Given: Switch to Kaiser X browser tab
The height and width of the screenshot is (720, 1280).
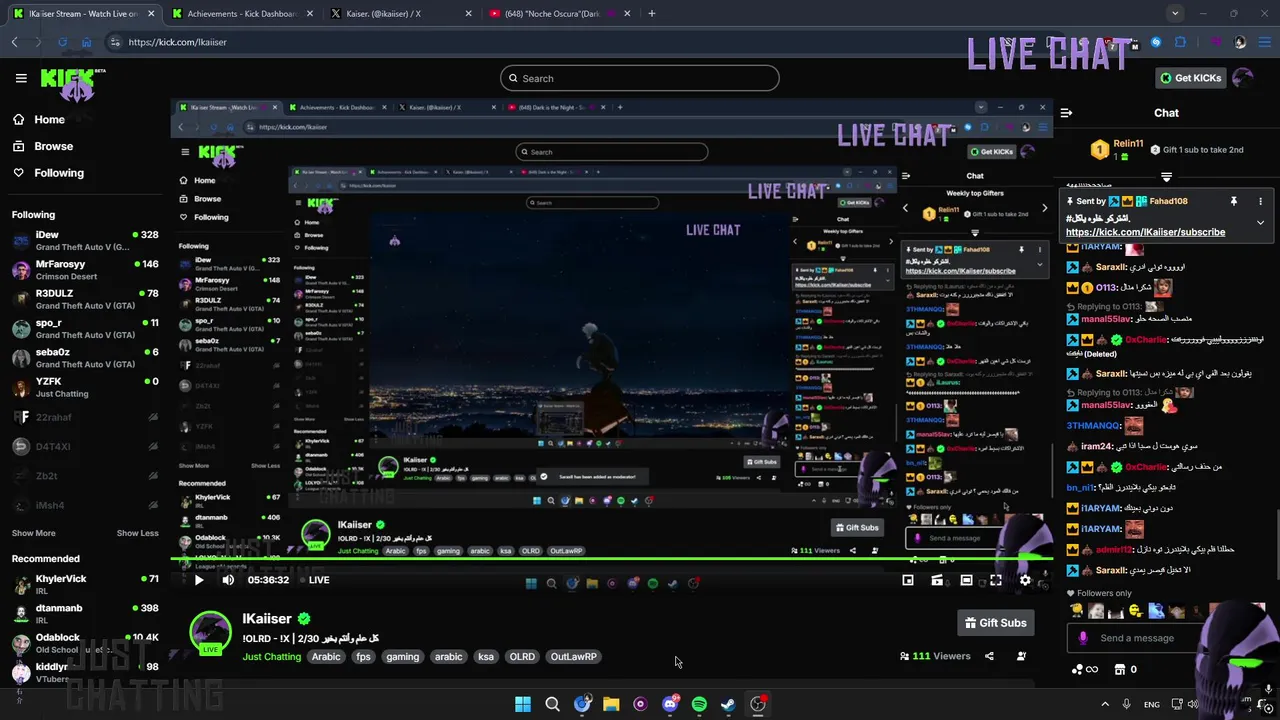Looking at the screenshot, I should [398, 14].
